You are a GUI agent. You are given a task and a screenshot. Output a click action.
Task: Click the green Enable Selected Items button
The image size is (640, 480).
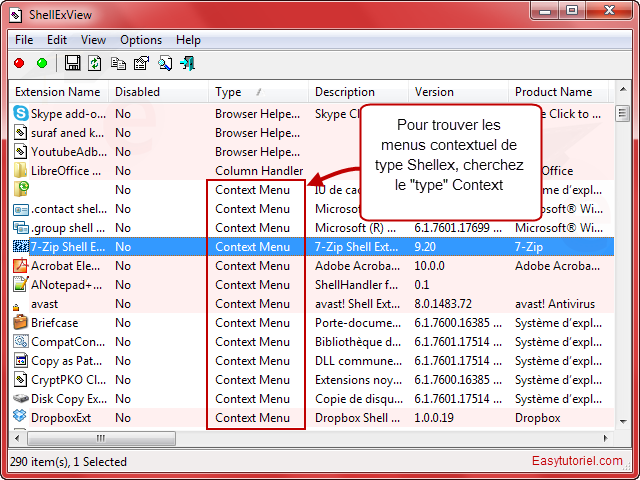pyautogui.click(x=42, y=63)
